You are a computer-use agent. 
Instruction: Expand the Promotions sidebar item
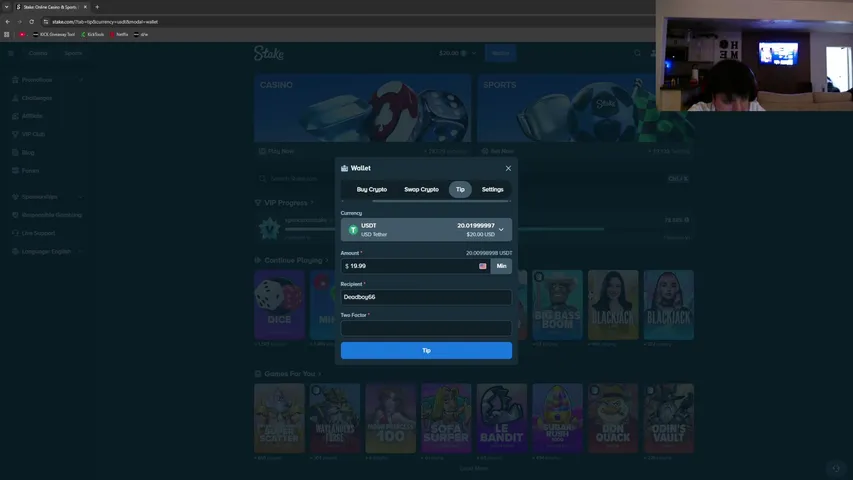click(x=47, y=80)
